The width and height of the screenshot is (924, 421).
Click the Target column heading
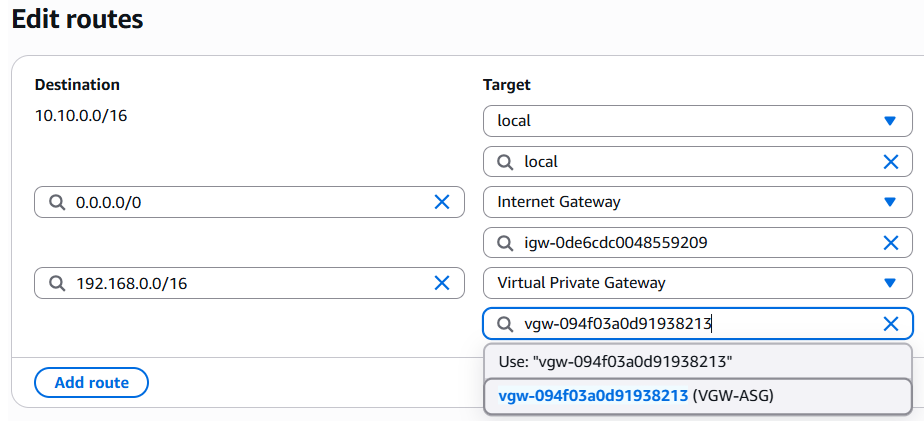click(507, 85)
